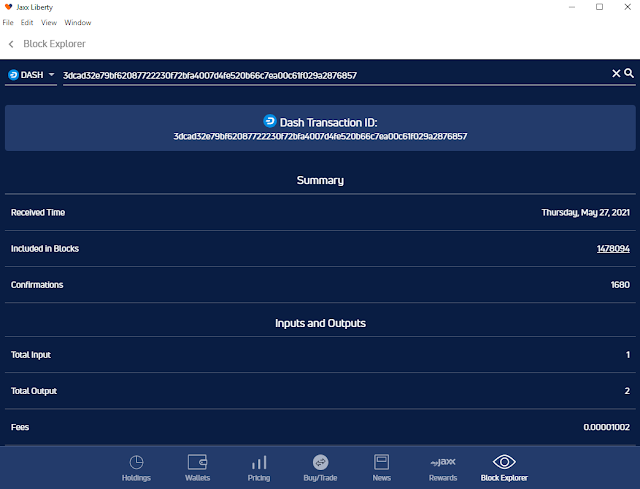Clear the search field with the X icon
This screenshot has height=489, width=640.
616,73
